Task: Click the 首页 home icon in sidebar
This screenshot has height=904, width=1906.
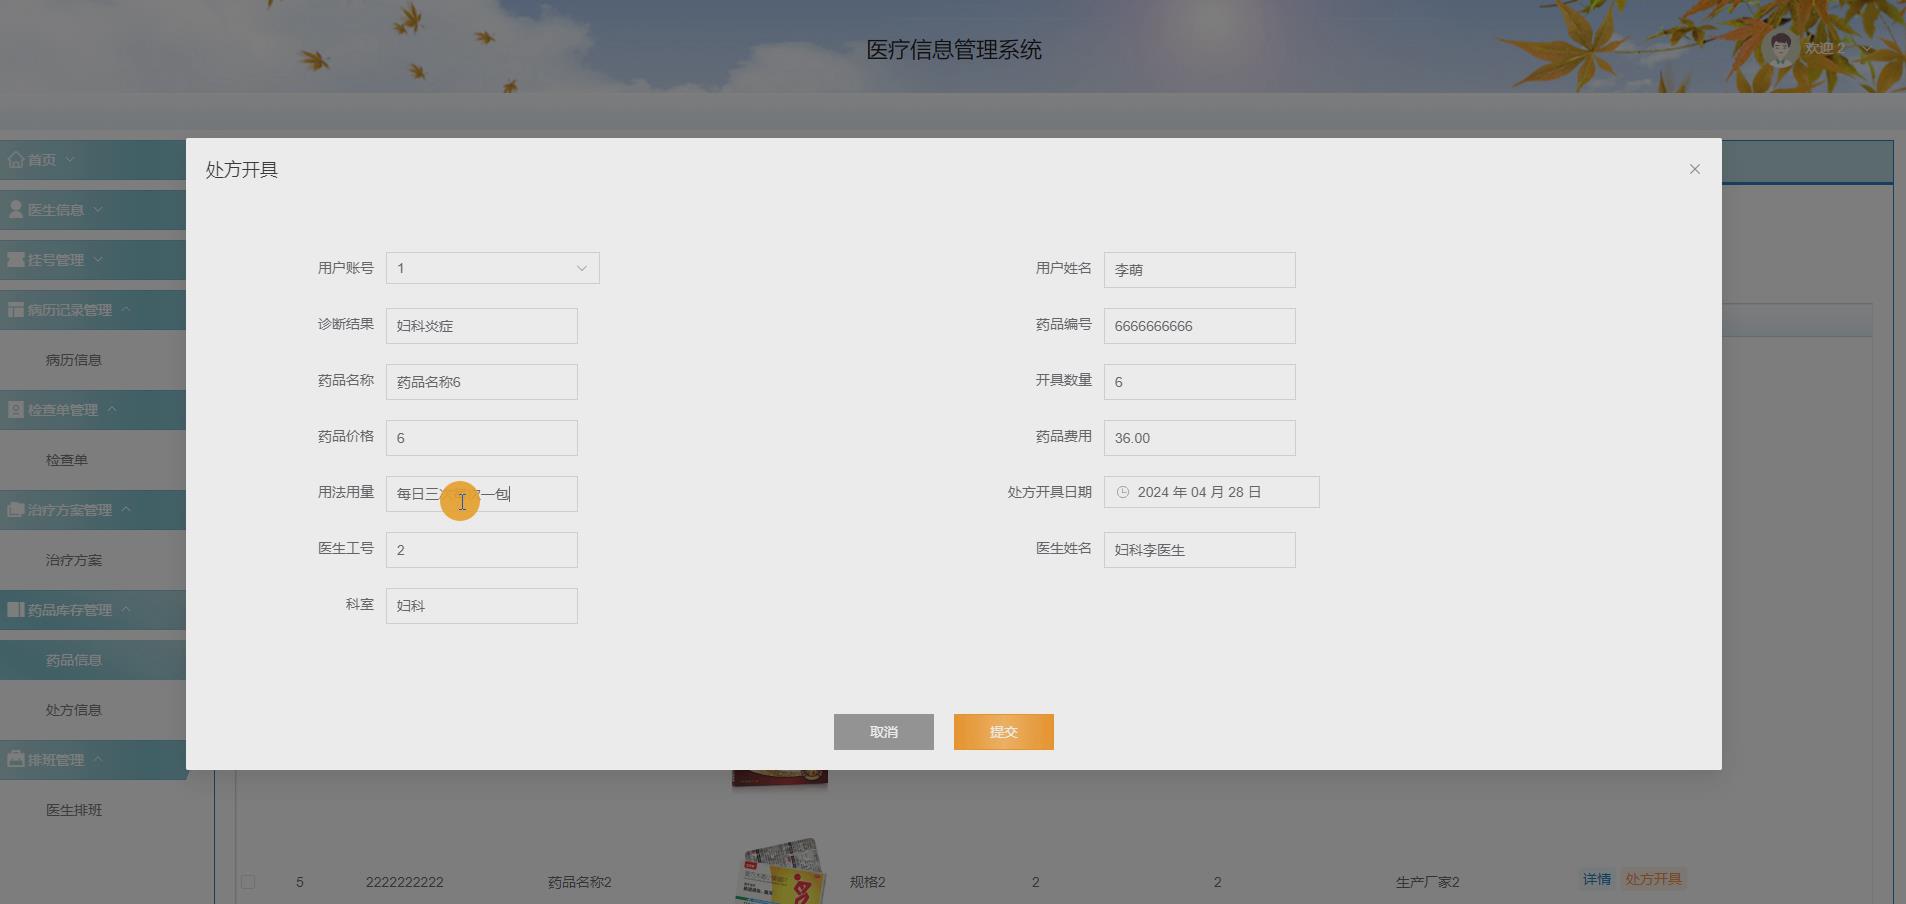Action: point(15,159)
